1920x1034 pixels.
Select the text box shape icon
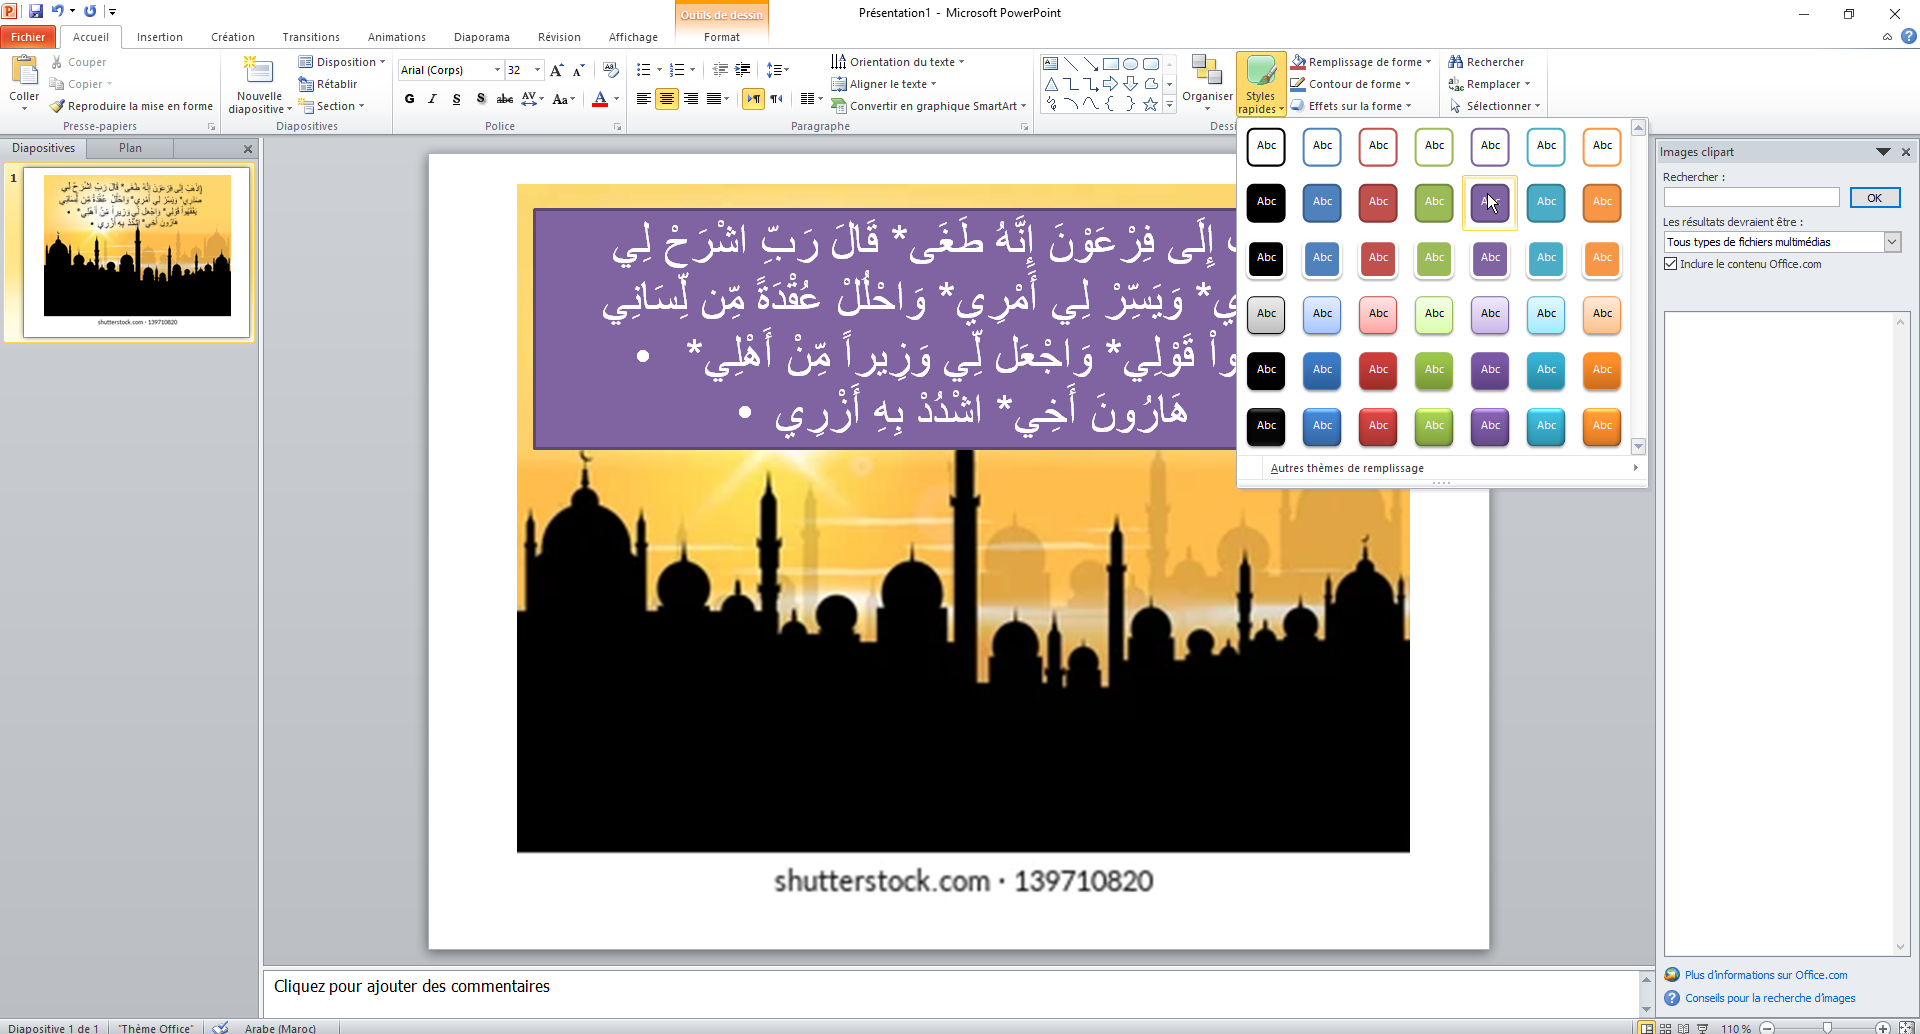click(1051, 64)
